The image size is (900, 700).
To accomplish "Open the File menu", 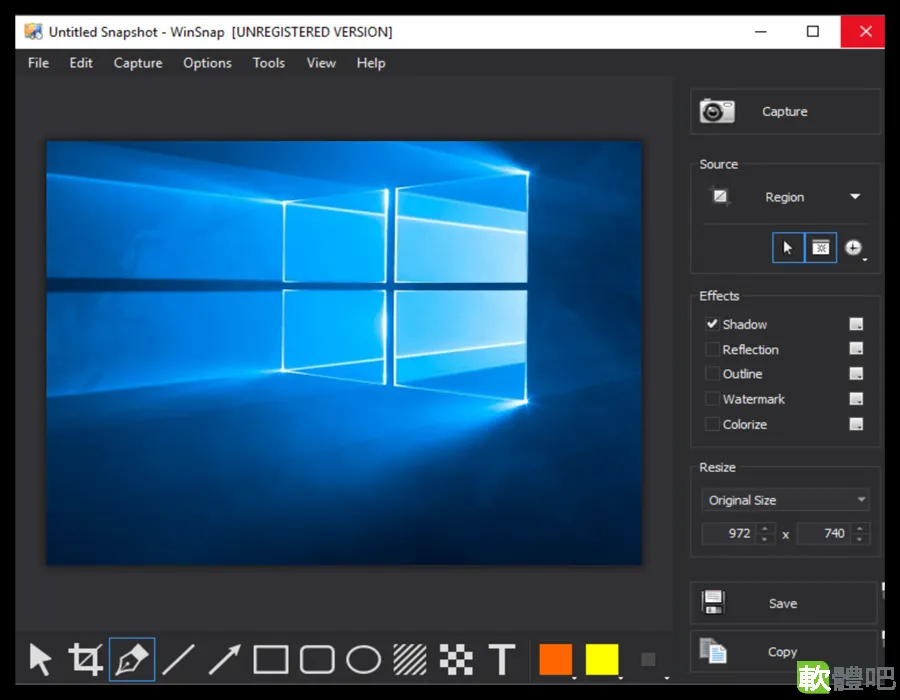I will 38,63.
